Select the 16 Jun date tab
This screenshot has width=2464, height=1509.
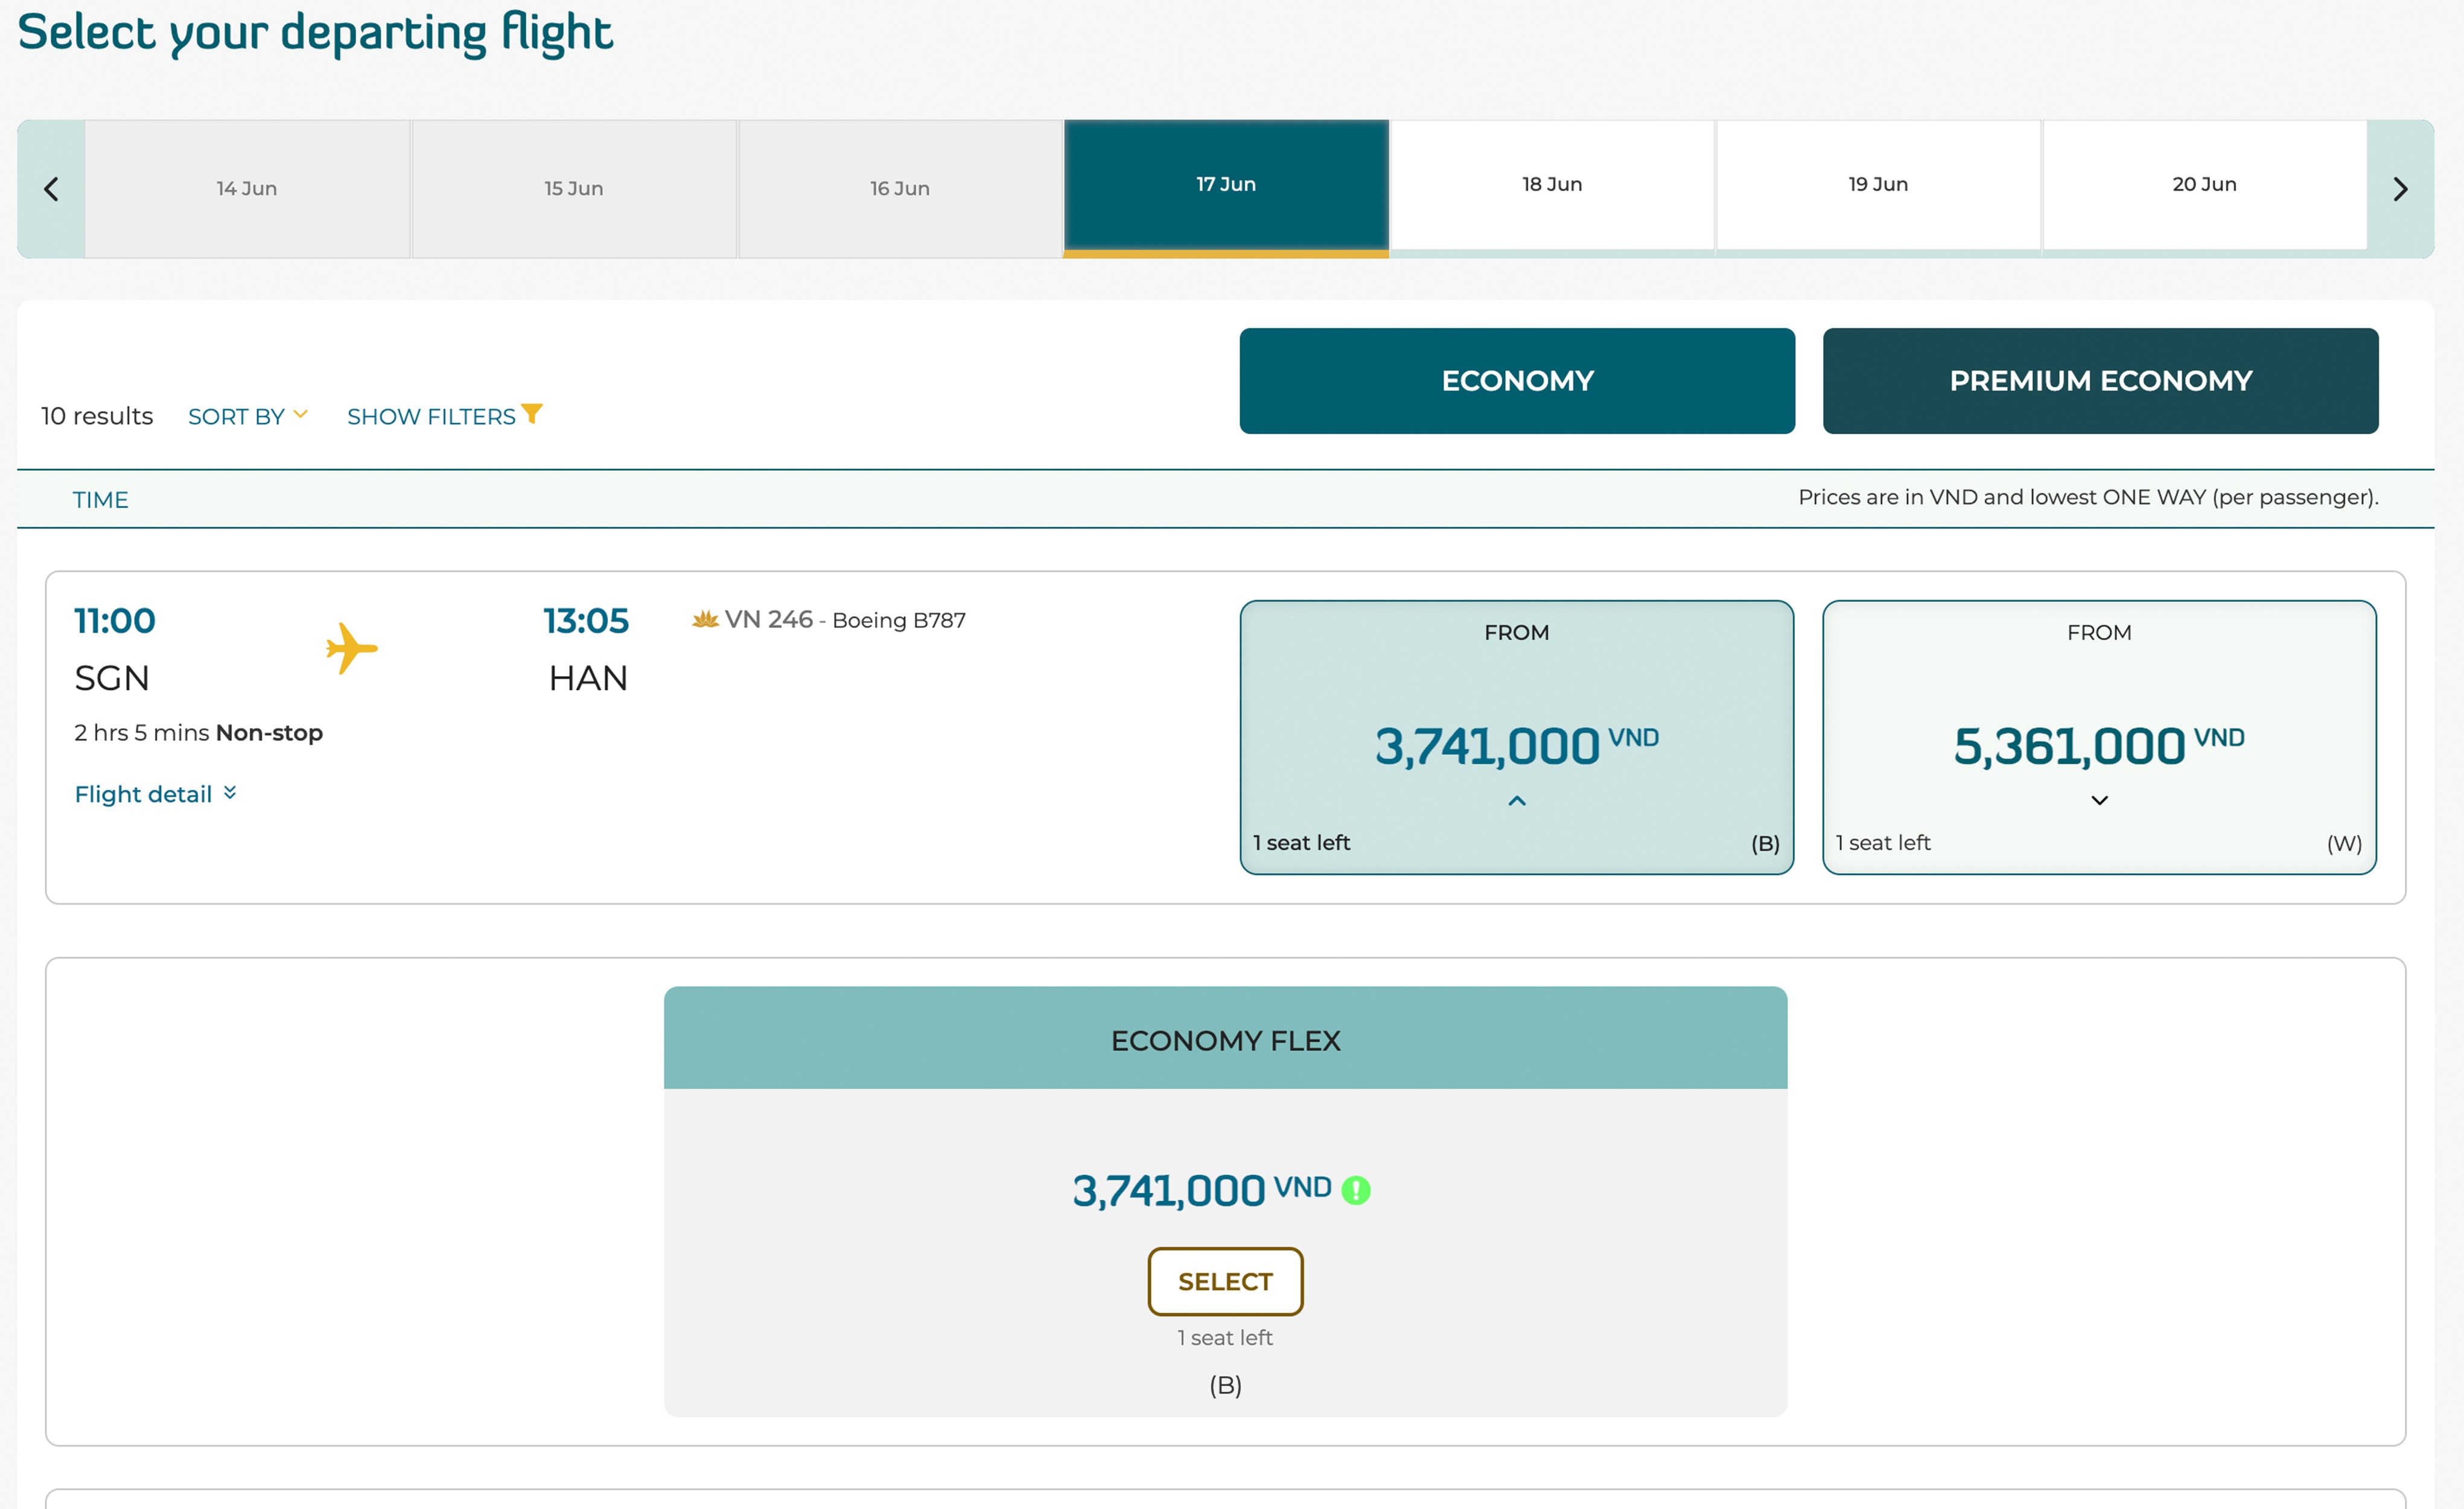click(x=899, y=189)
